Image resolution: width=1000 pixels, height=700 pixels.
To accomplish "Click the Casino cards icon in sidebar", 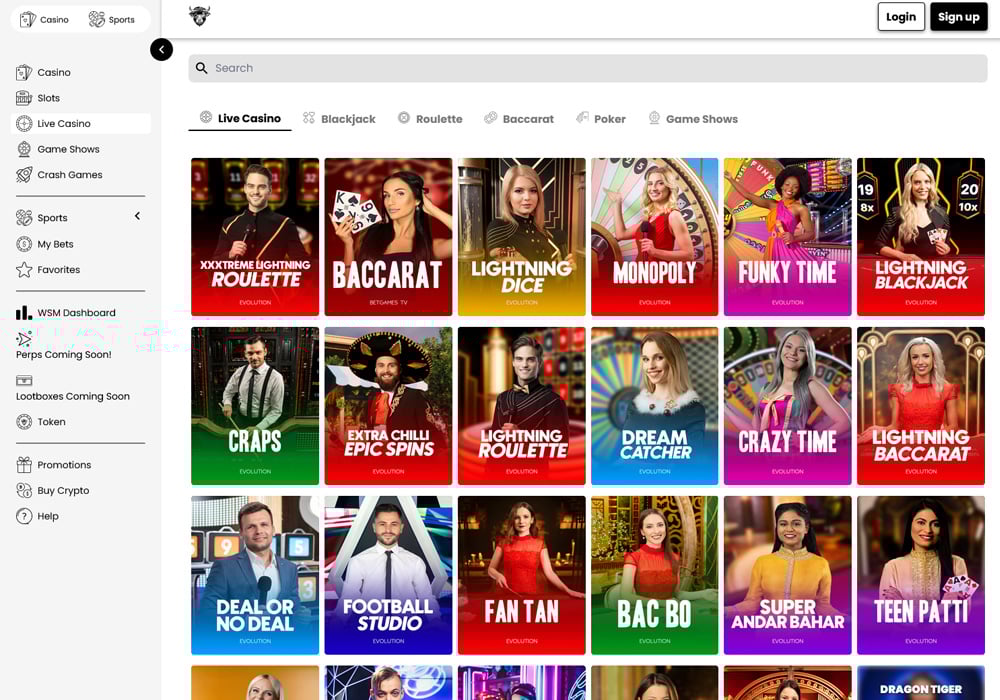I will pyautogui.click(x=24, y=73).
